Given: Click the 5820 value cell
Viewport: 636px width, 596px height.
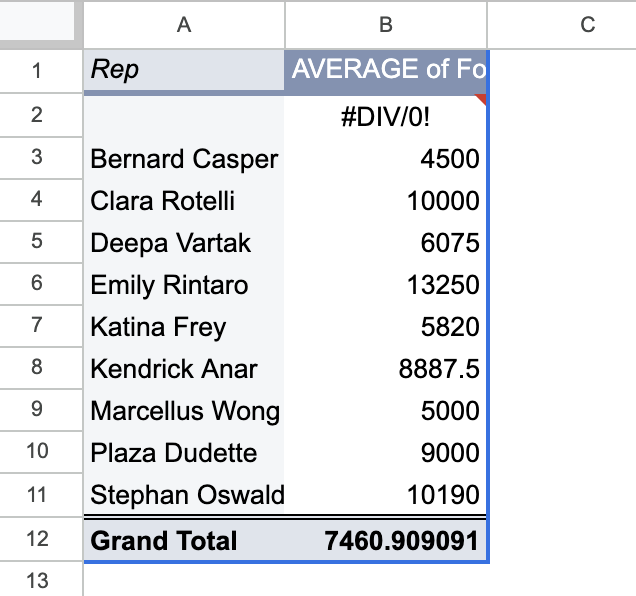Looking at the screenshot, I should (386, 327).
